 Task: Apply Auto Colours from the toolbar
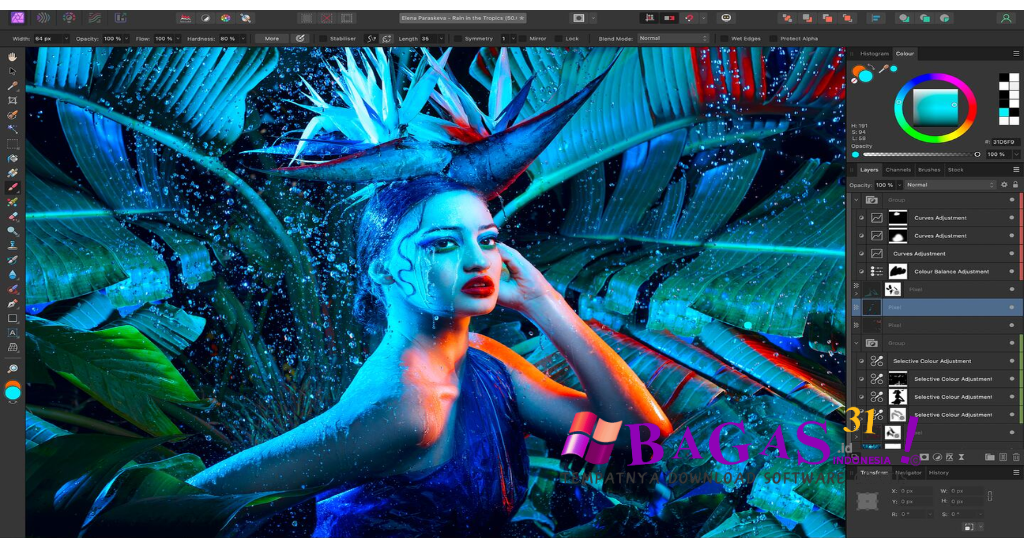coord(225,18)
